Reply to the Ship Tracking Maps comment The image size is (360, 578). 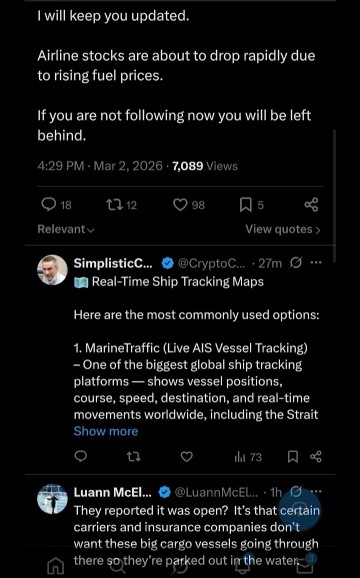click(81, 457)
